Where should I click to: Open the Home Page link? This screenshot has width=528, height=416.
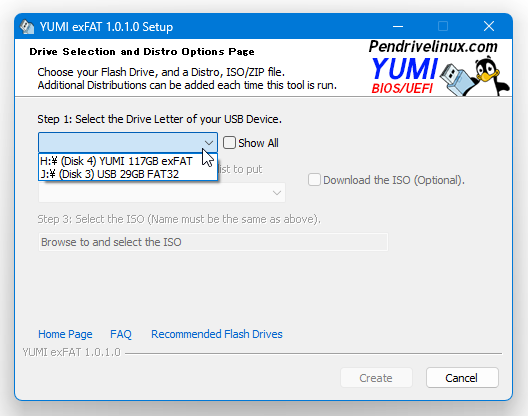[x=65, y=334]
